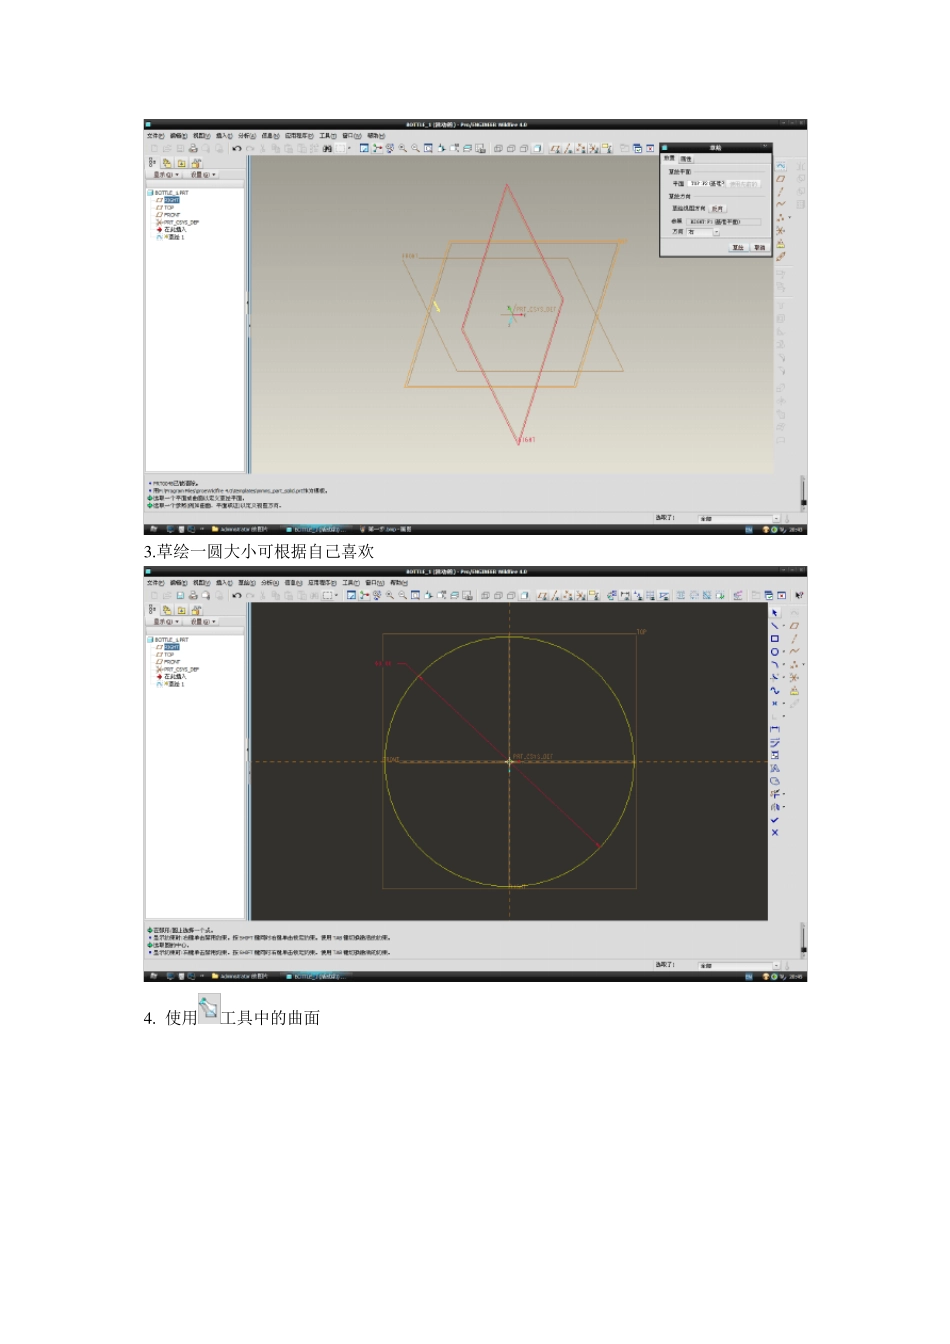Screen dimensions: 950x1344
Task: Open the 文件 menu in the top screenshot
Action: click(156, 136)
